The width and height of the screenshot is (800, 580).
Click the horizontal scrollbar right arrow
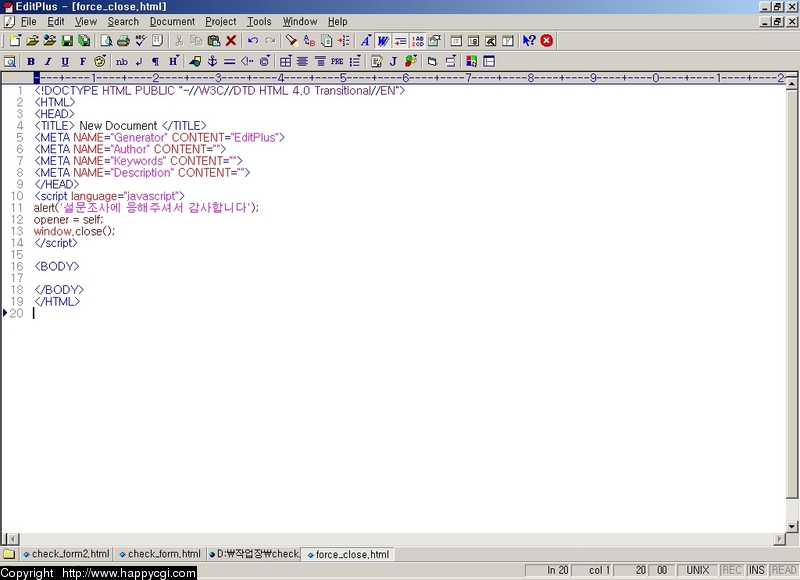779,539
